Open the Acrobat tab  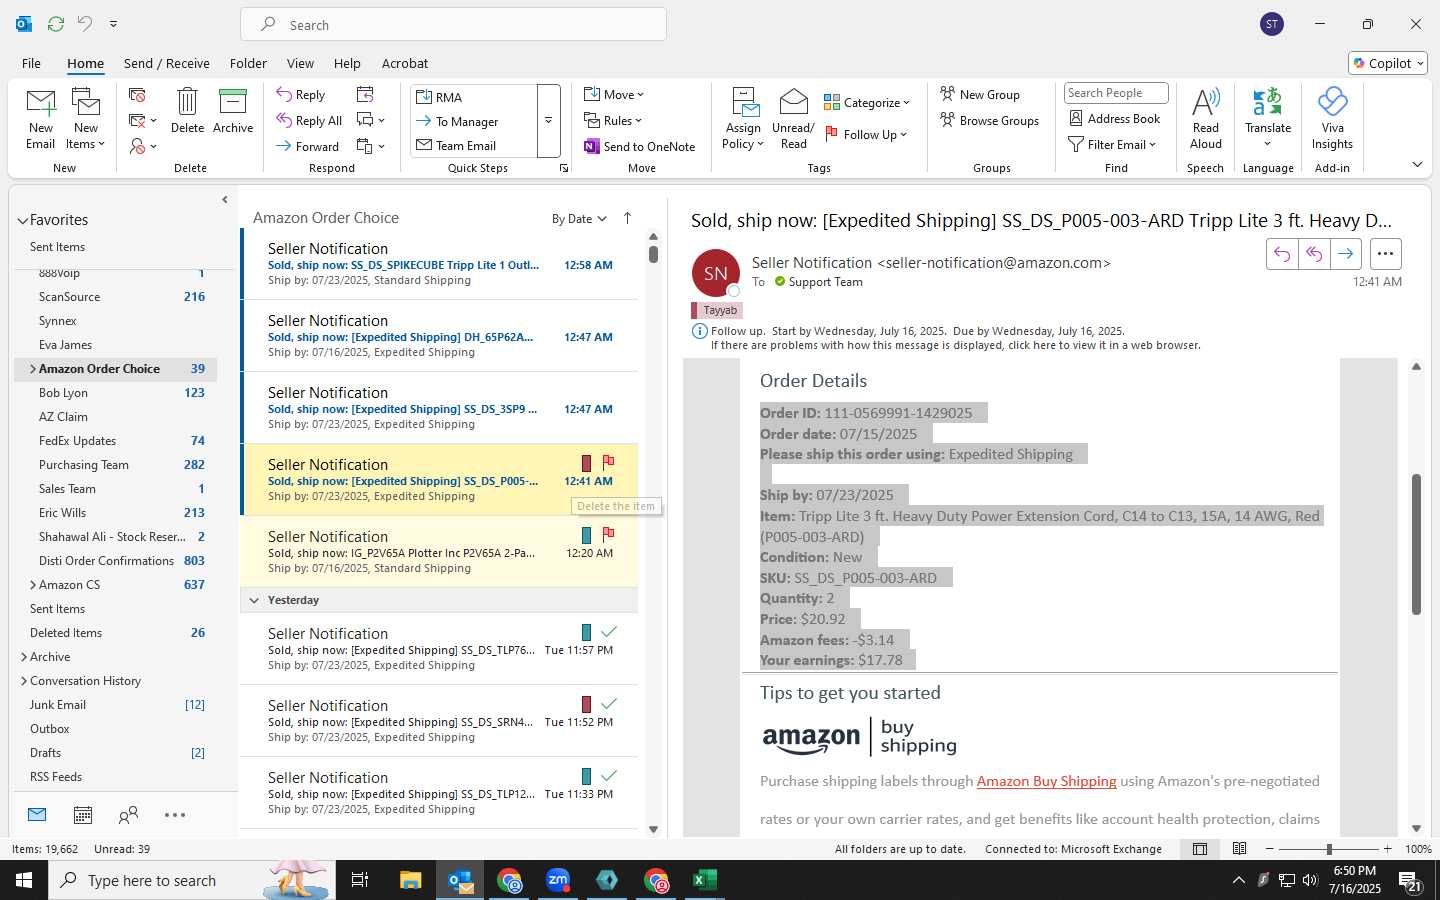405,63
